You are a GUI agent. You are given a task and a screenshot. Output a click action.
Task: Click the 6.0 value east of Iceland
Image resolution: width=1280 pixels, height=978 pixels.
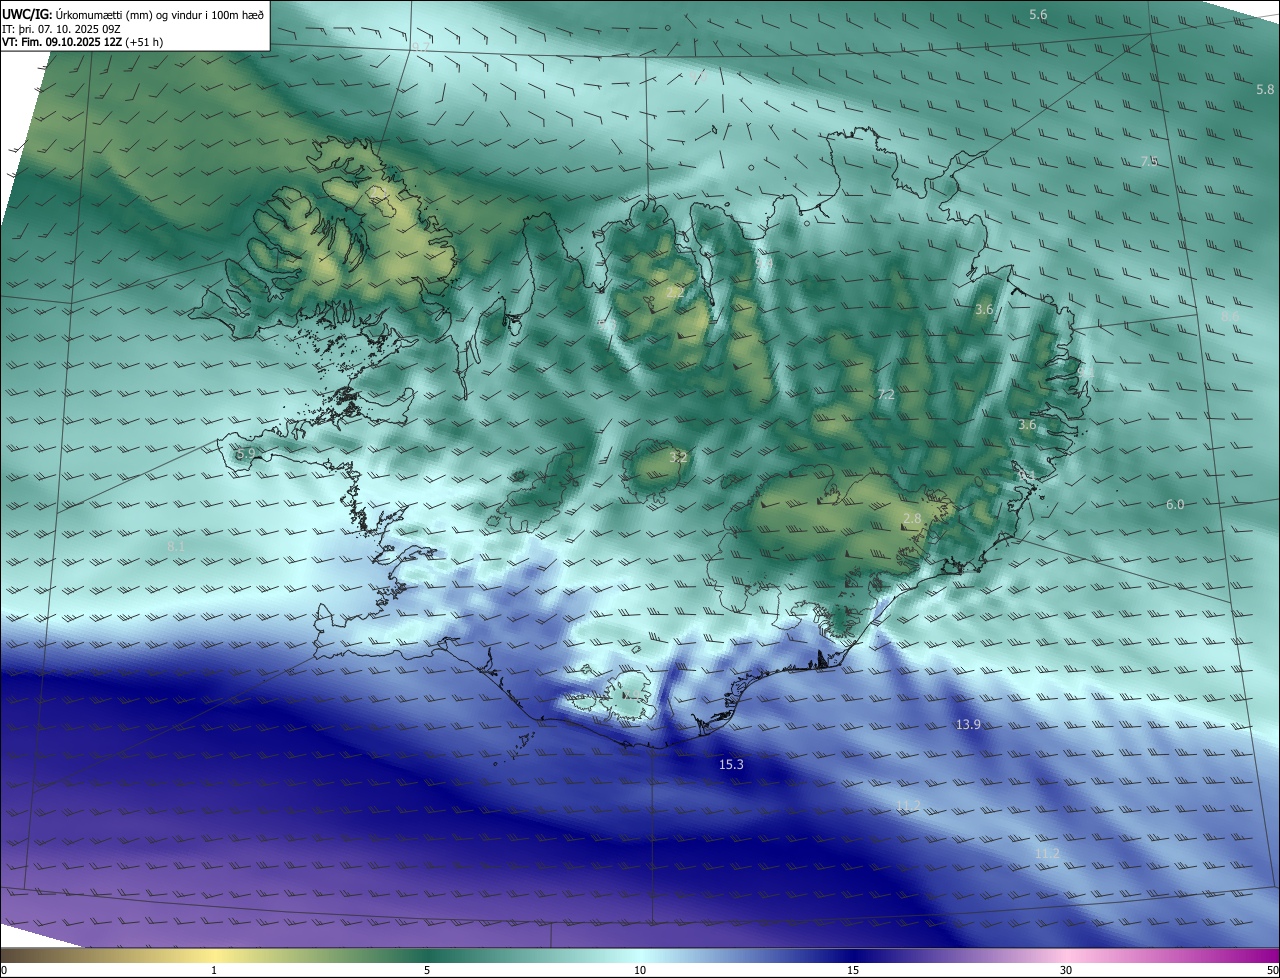[1175, 505]
